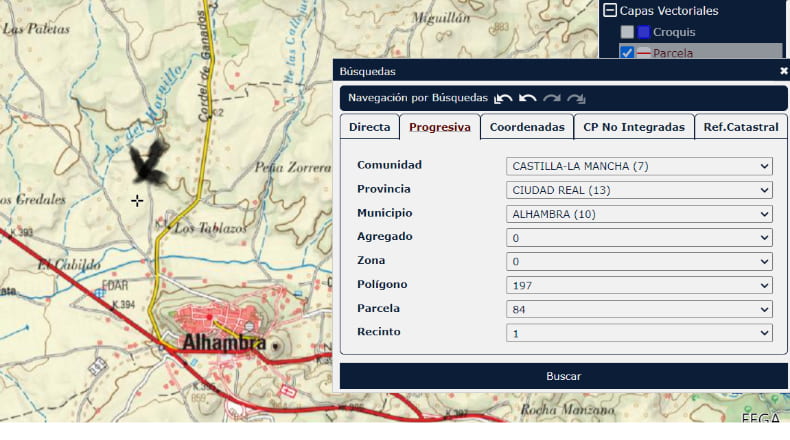Open the CP No Integradas tab

pyautogui.click(x=634, y=127)
